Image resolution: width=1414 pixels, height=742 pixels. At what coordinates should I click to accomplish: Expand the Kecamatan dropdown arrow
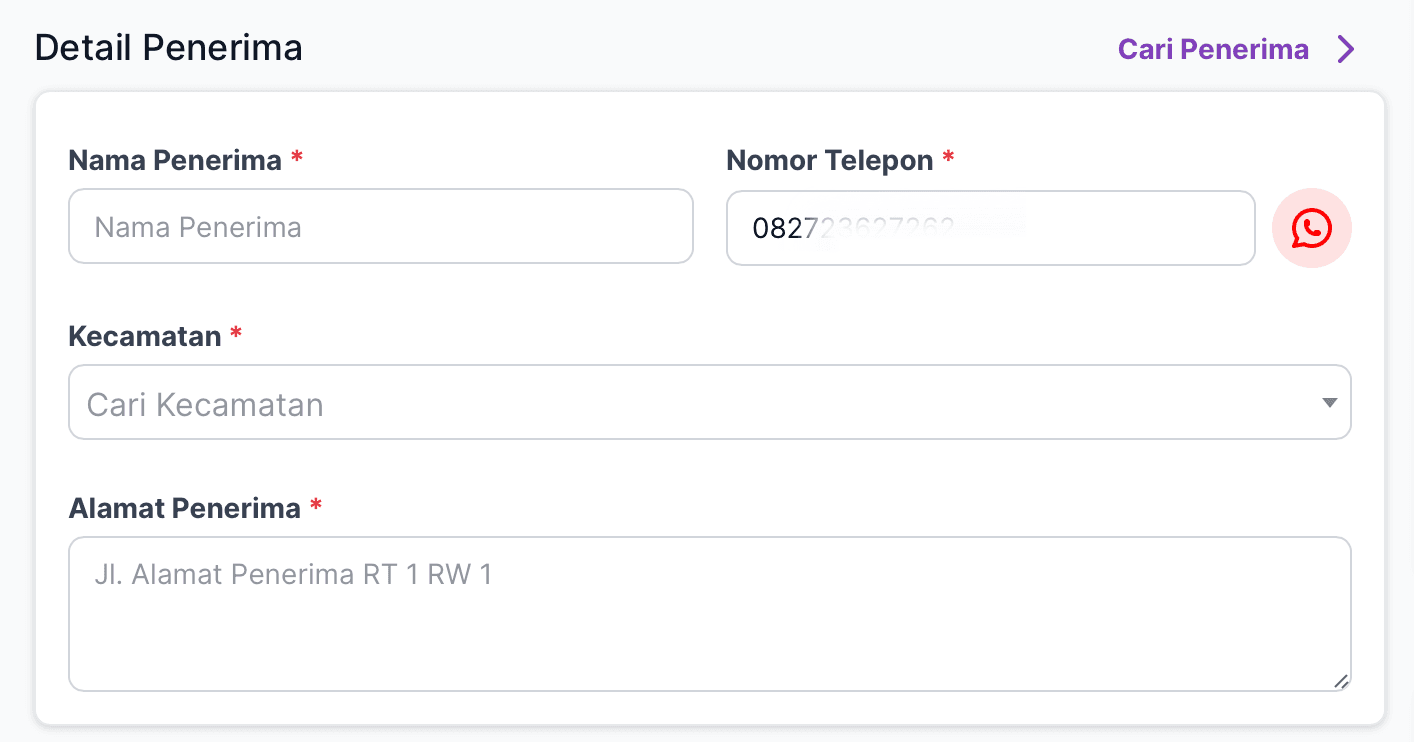1329,403
